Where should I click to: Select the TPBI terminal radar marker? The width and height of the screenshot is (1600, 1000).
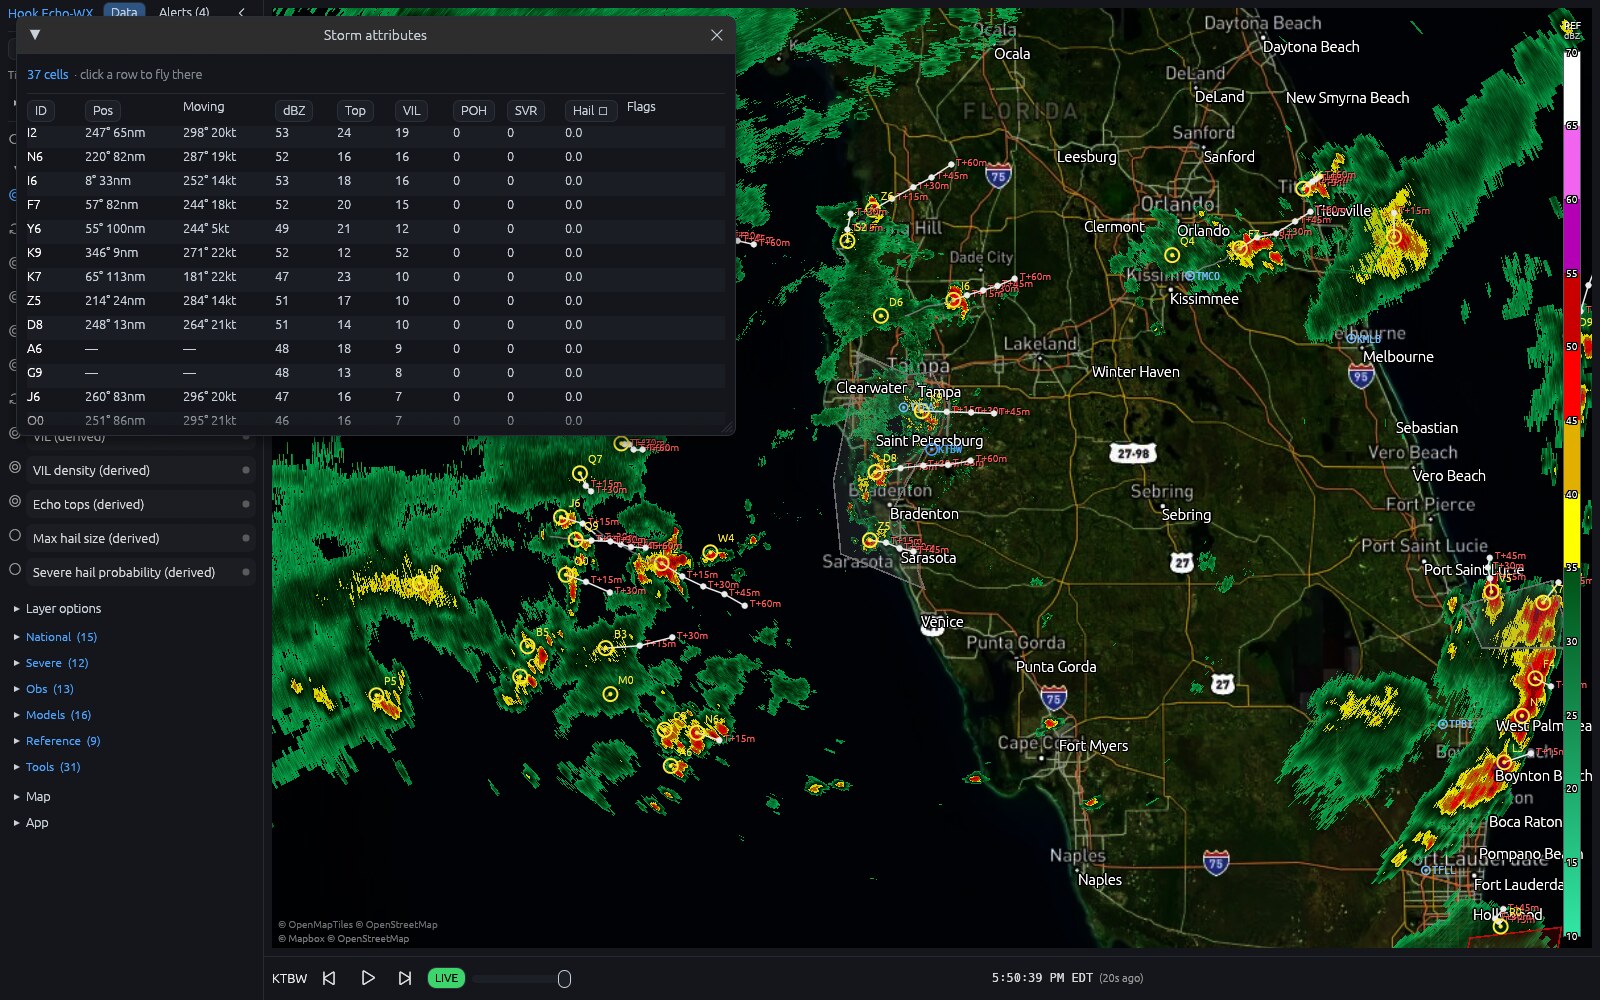(x=1442, y=724)
